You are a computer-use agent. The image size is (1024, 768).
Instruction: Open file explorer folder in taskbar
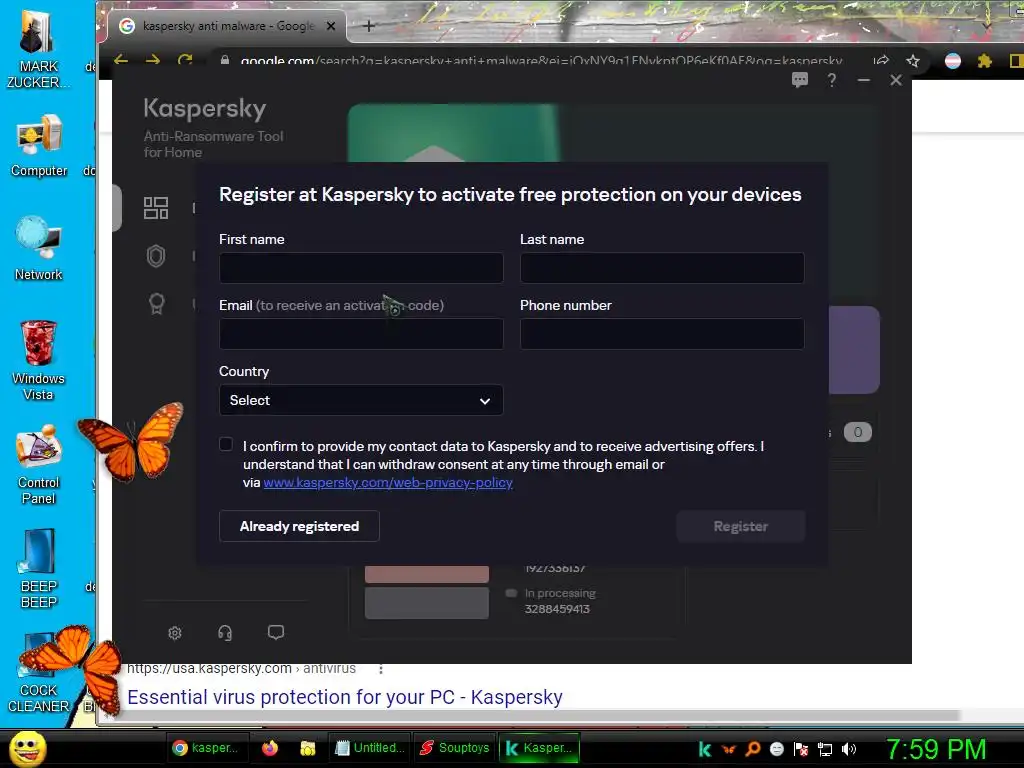[308, 748]
